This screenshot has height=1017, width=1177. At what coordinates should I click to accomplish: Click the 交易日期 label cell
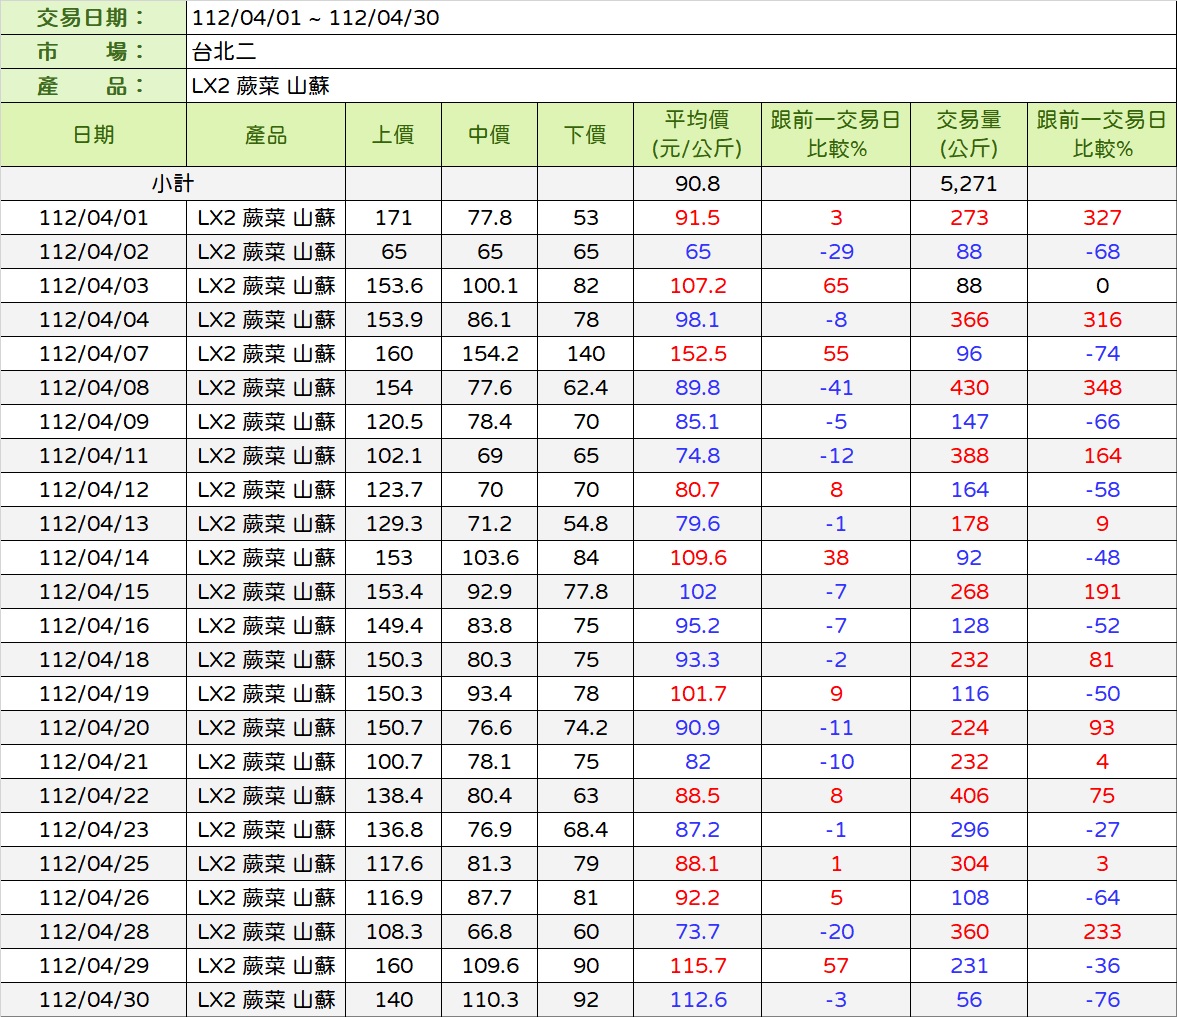[x=93, y=18]
